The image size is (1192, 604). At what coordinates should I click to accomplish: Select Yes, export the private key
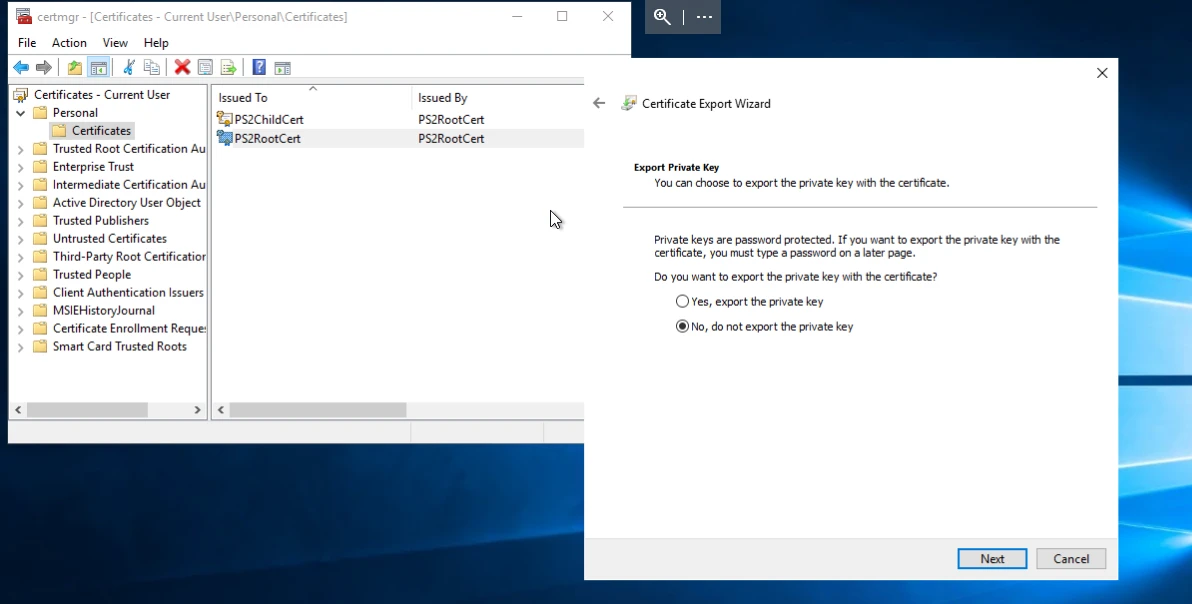682,301
